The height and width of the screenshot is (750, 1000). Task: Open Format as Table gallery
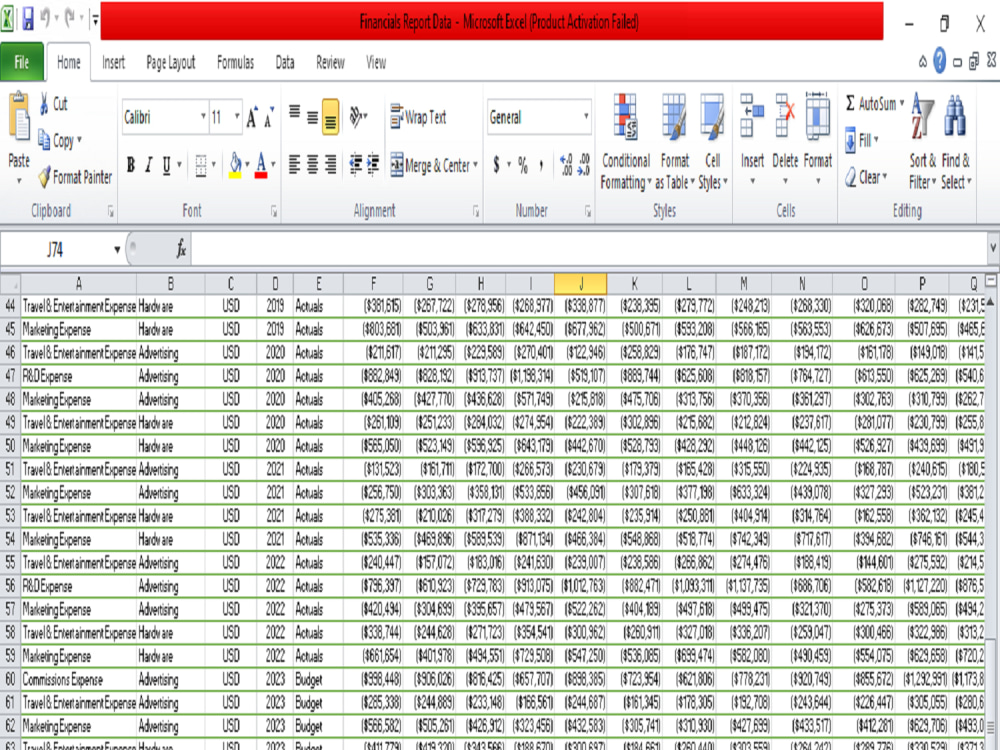click(x=674, y=142)
